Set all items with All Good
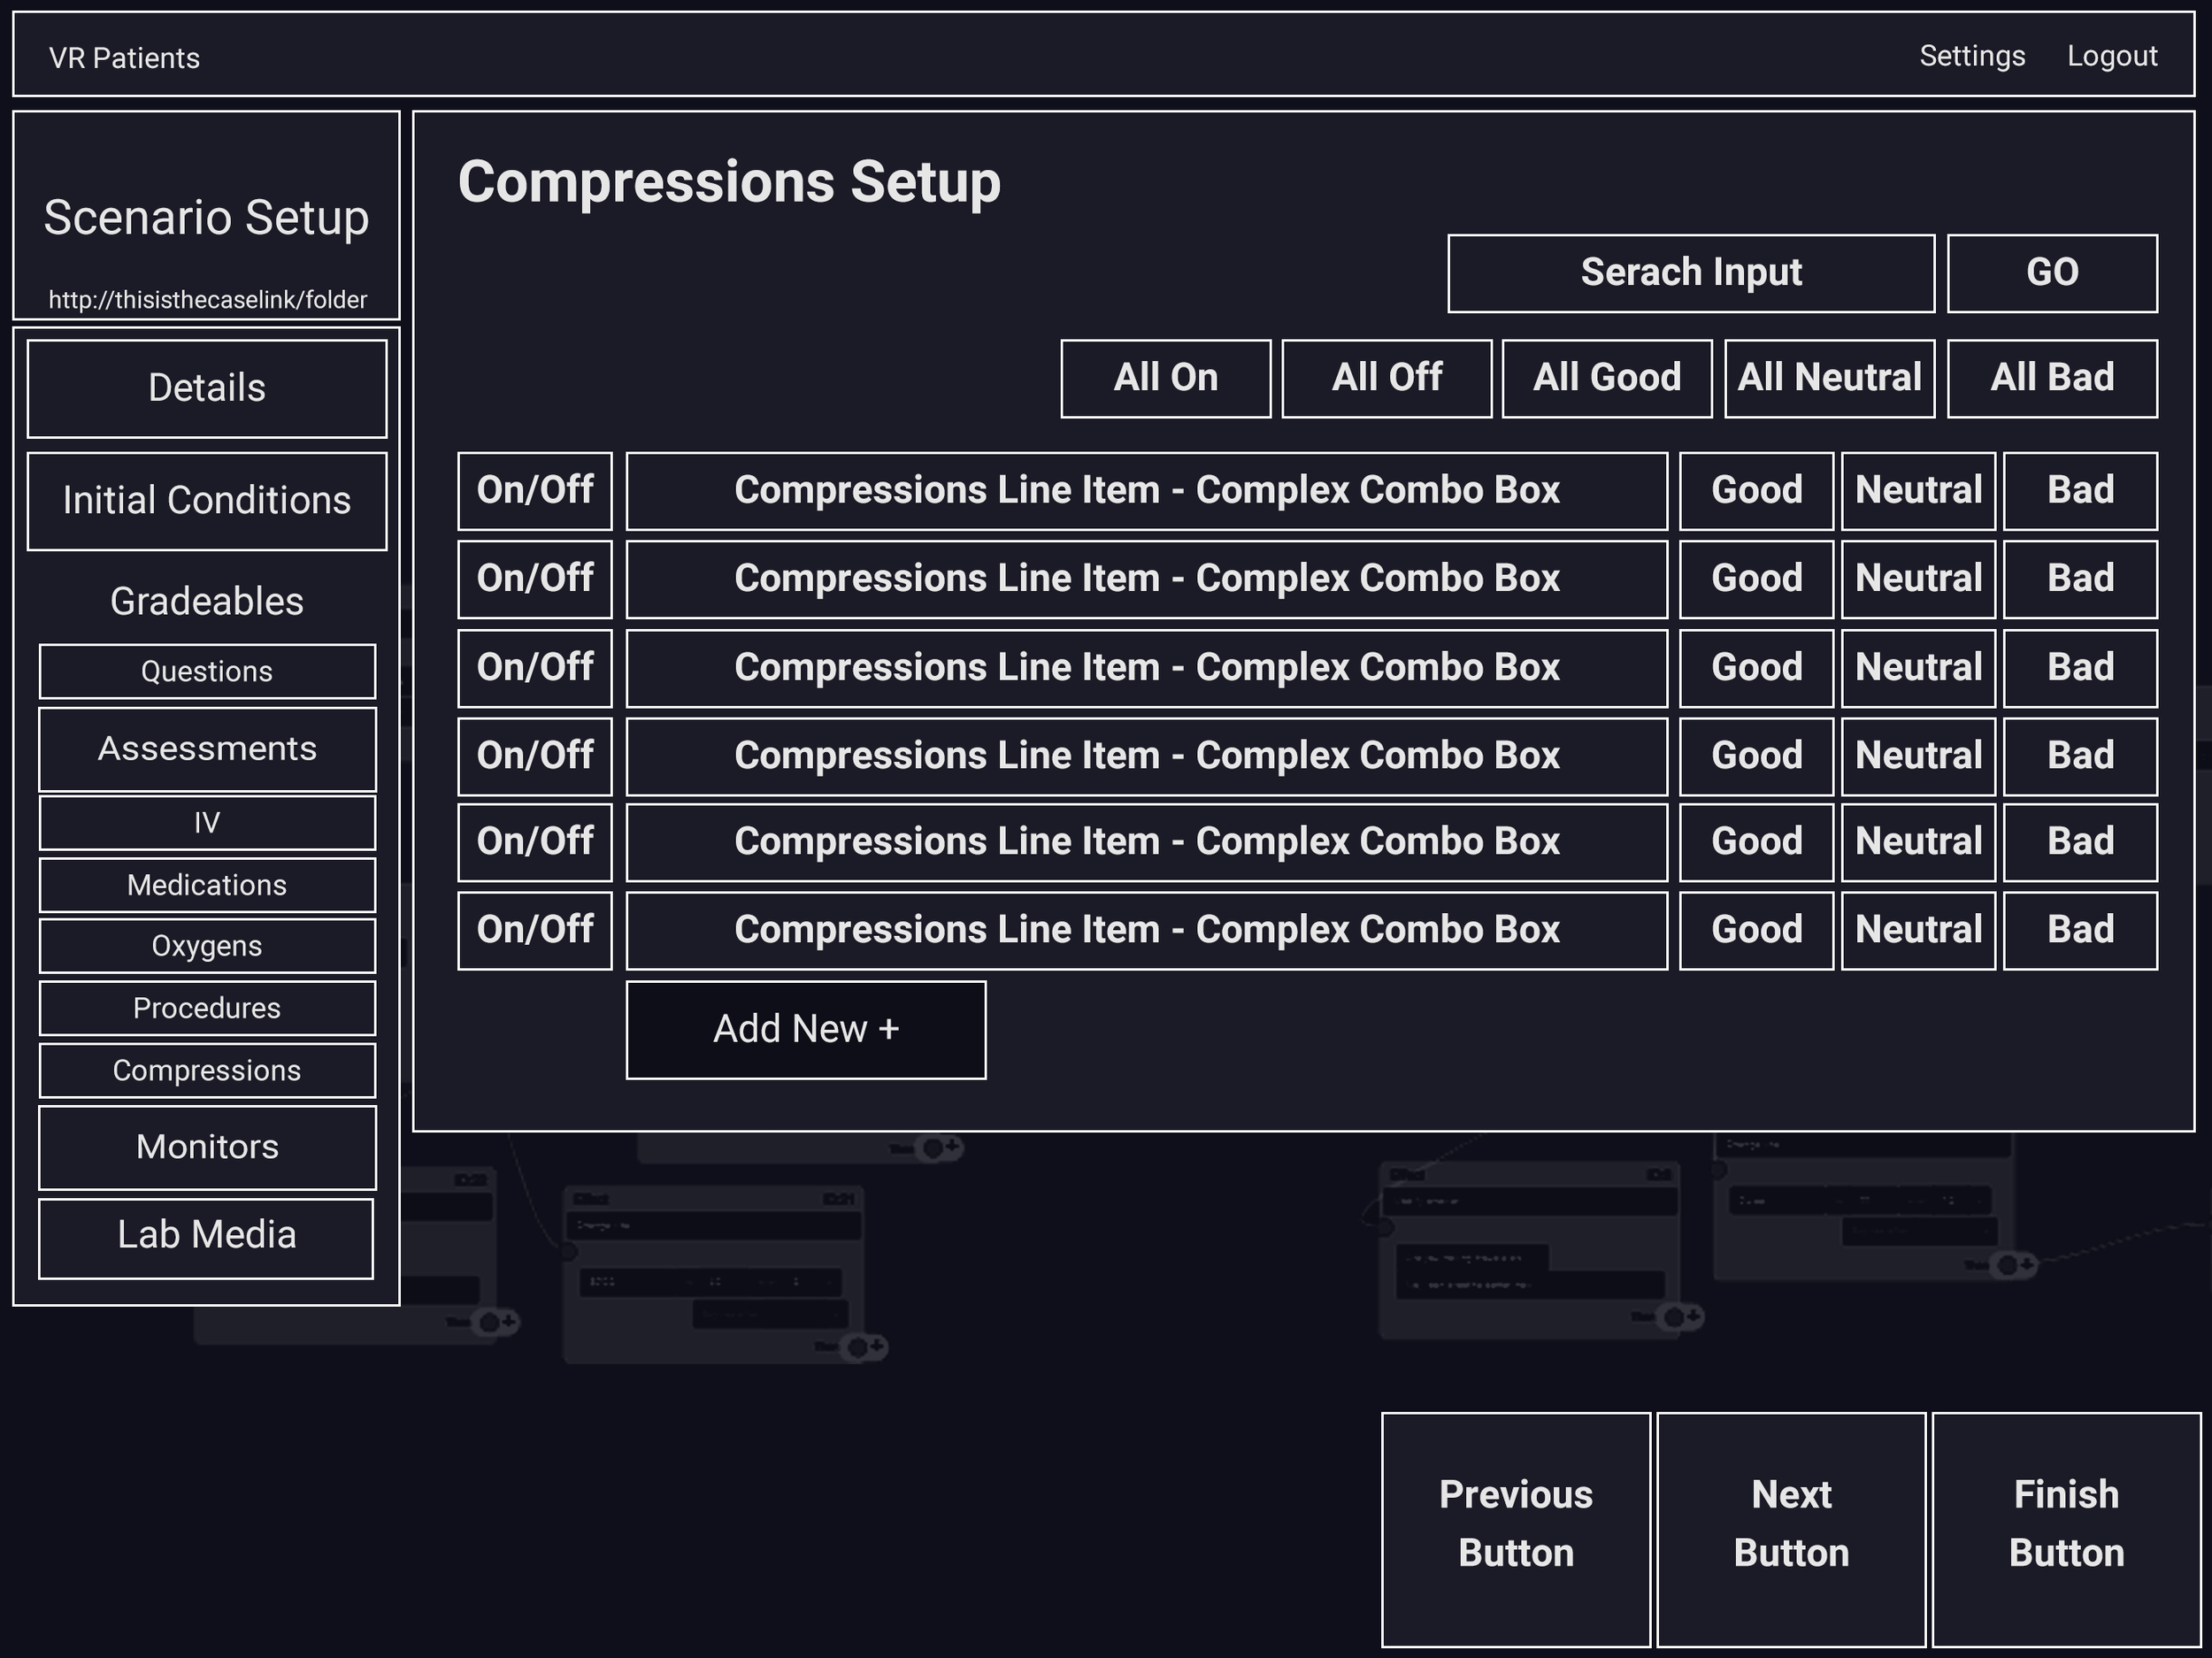 1606,378
